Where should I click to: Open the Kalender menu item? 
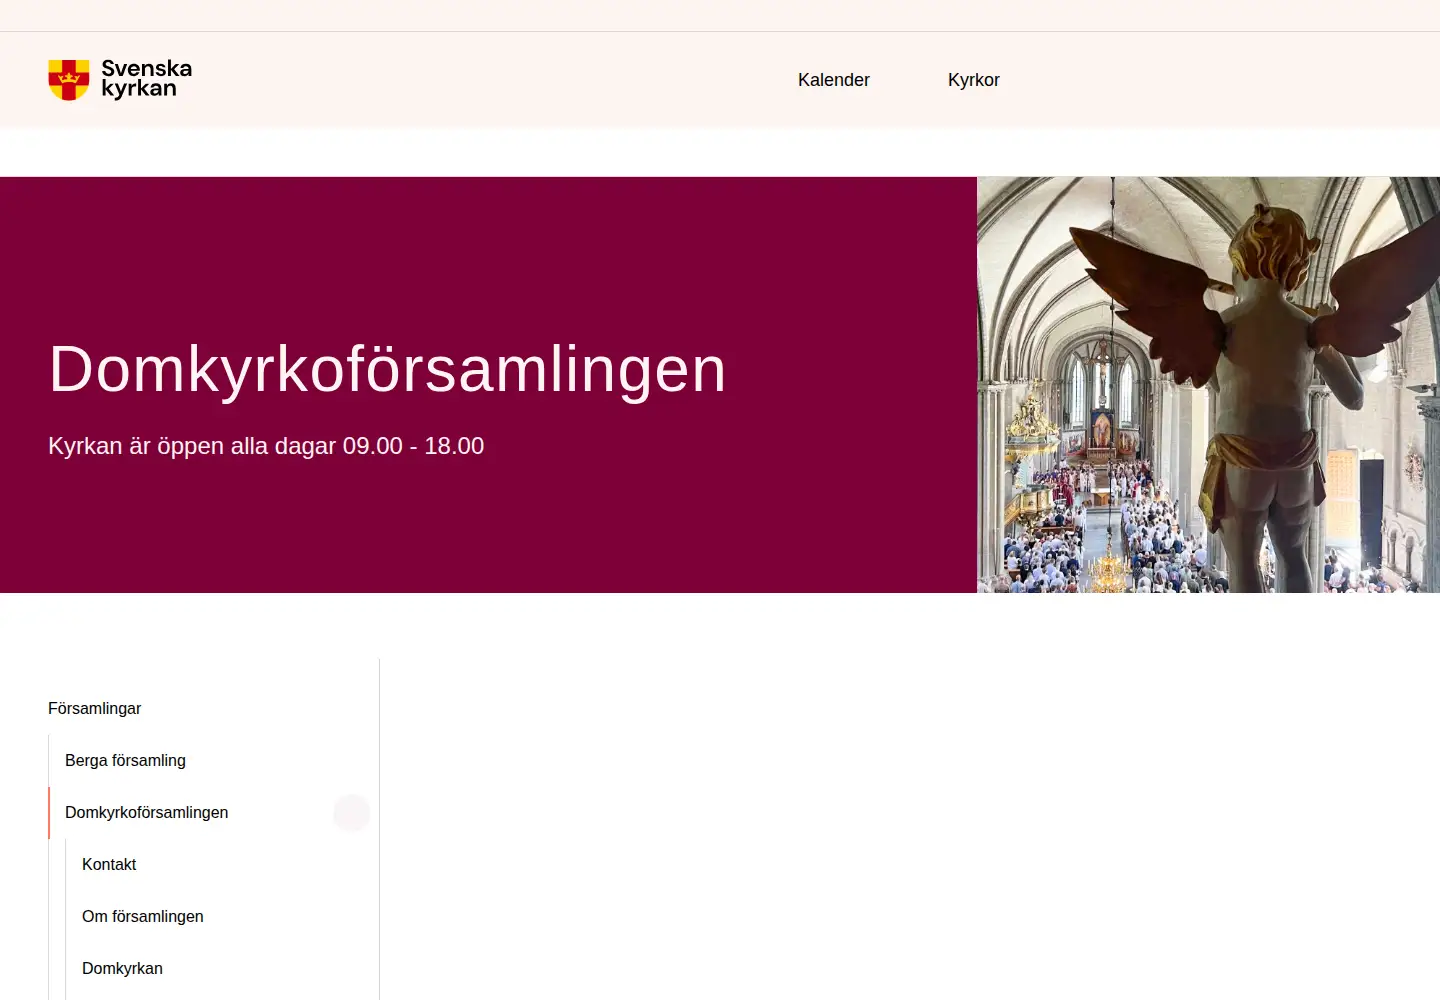tap(834, 80)
